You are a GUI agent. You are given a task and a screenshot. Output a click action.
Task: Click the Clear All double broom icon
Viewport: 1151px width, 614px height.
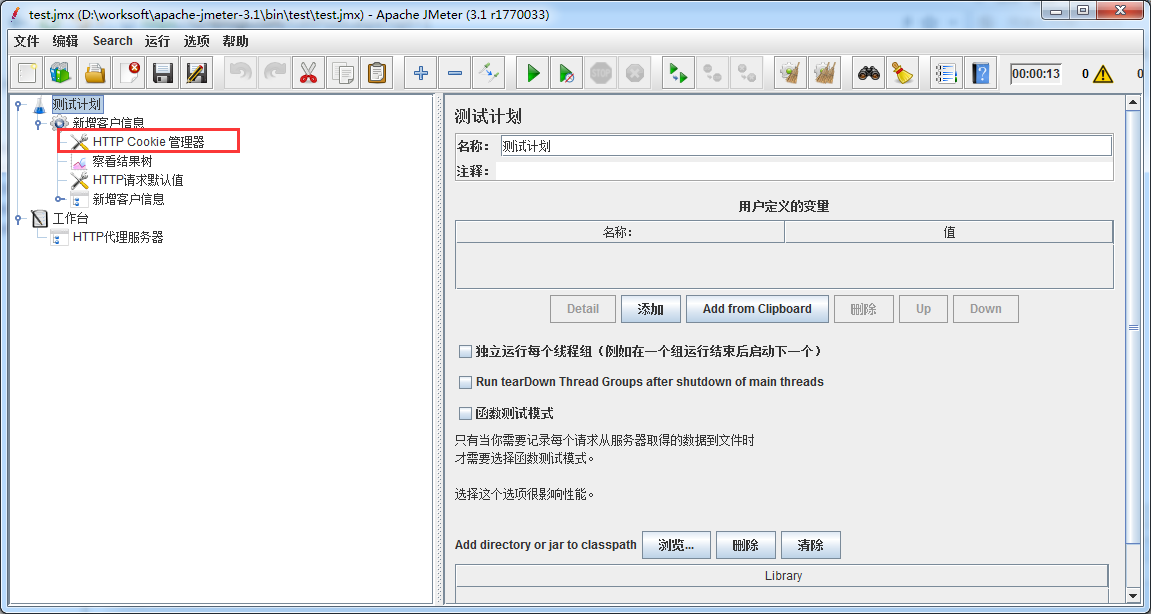click(x=824, y=73)
